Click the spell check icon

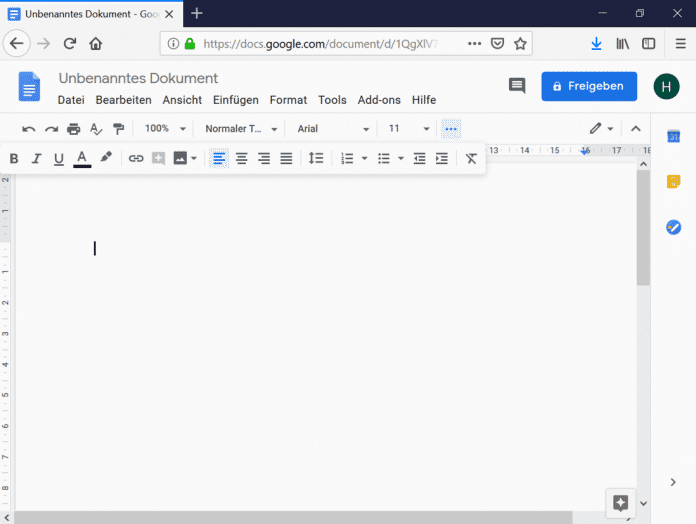[x=97, y=129]
